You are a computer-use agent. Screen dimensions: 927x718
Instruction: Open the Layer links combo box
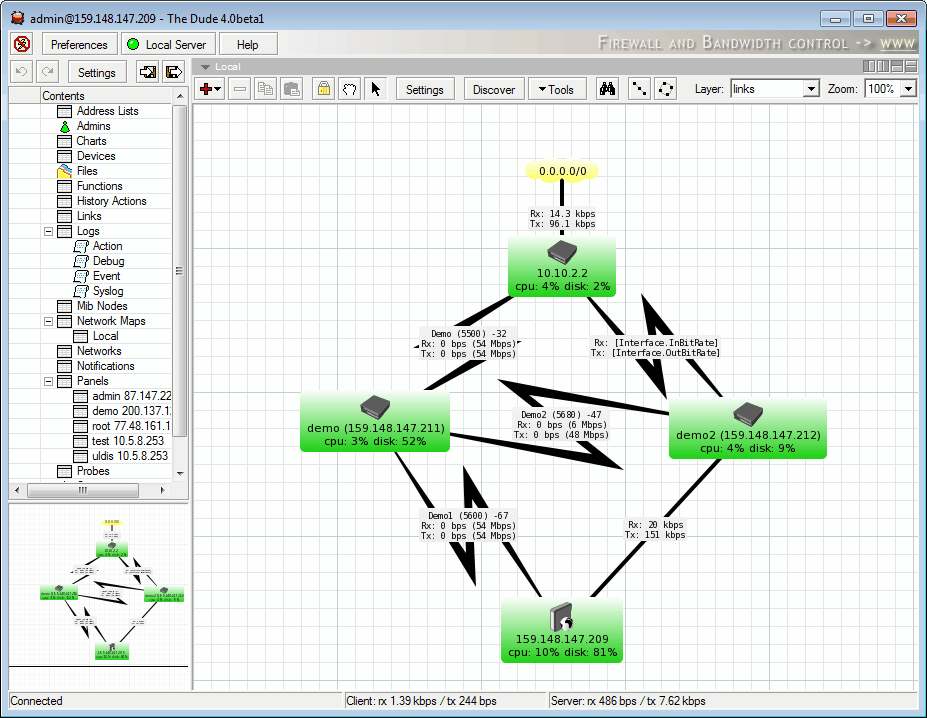pyautogui.click(x=775, y=89)
